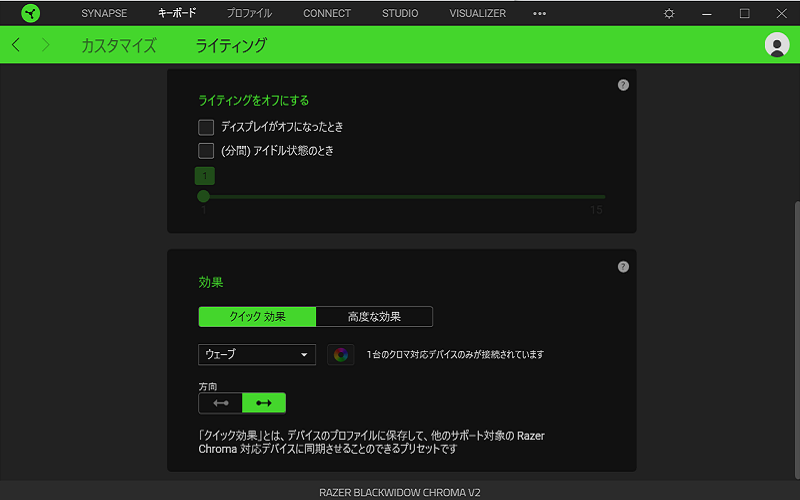Select 高度な効果 button
Viewport: 800px width, 500px height.
pyautogui.click(x=374, y=316)
